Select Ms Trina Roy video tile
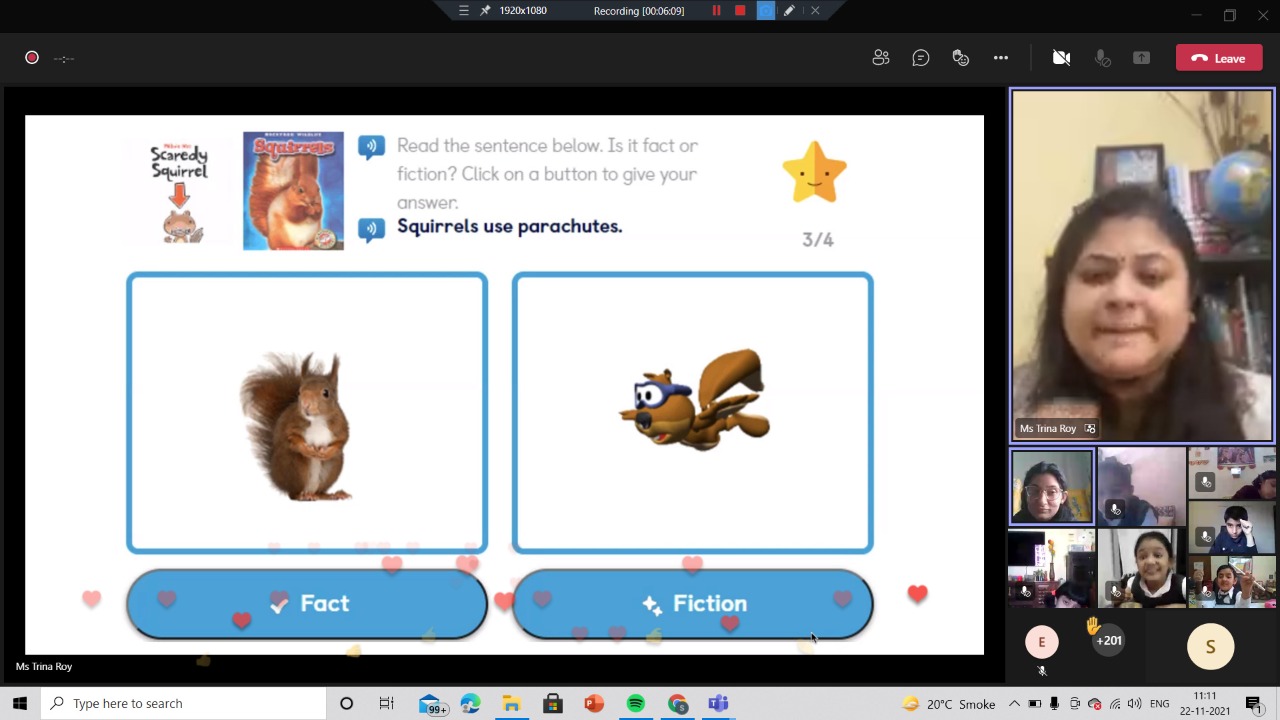The width and height of the screenshot is (1280, 720). click(1142, 265)
